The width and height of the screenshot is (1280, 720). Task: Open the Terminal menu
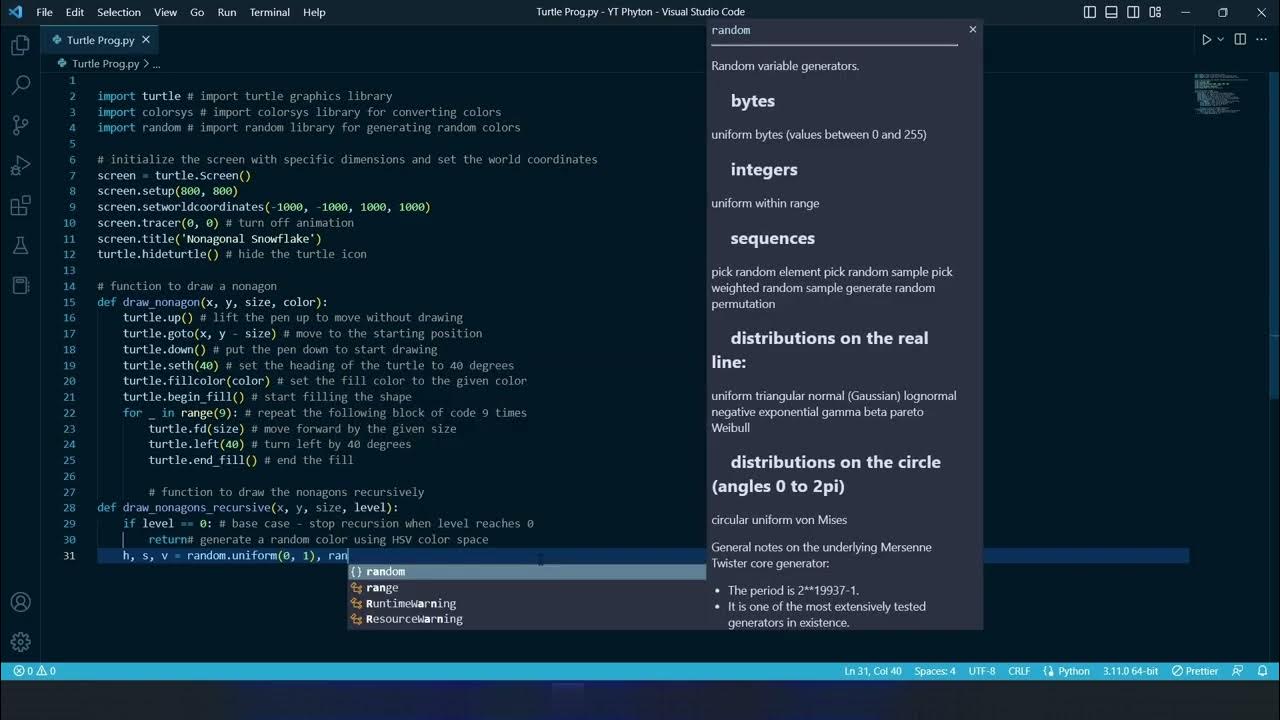(270, 12)
